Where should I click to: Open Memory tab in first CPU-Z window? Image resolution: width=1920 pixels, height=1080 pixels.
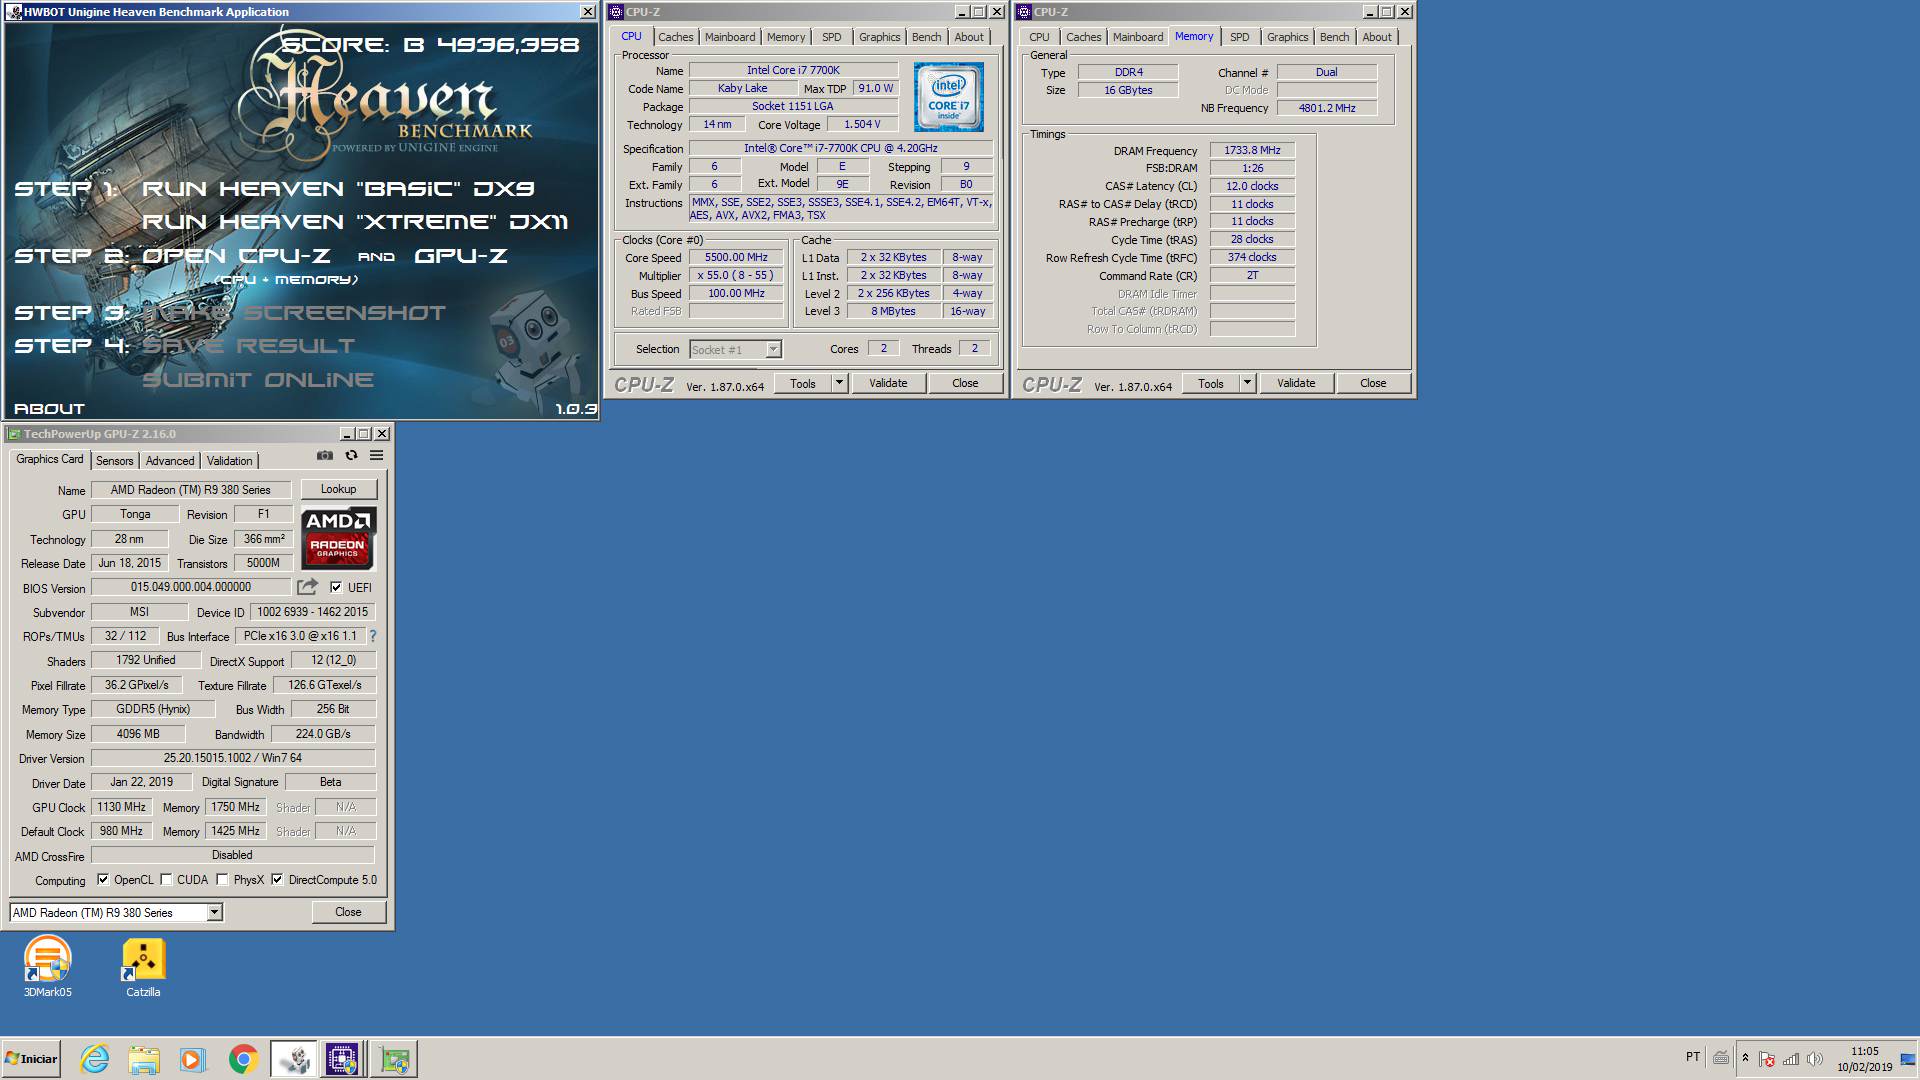tap(786, 37)
